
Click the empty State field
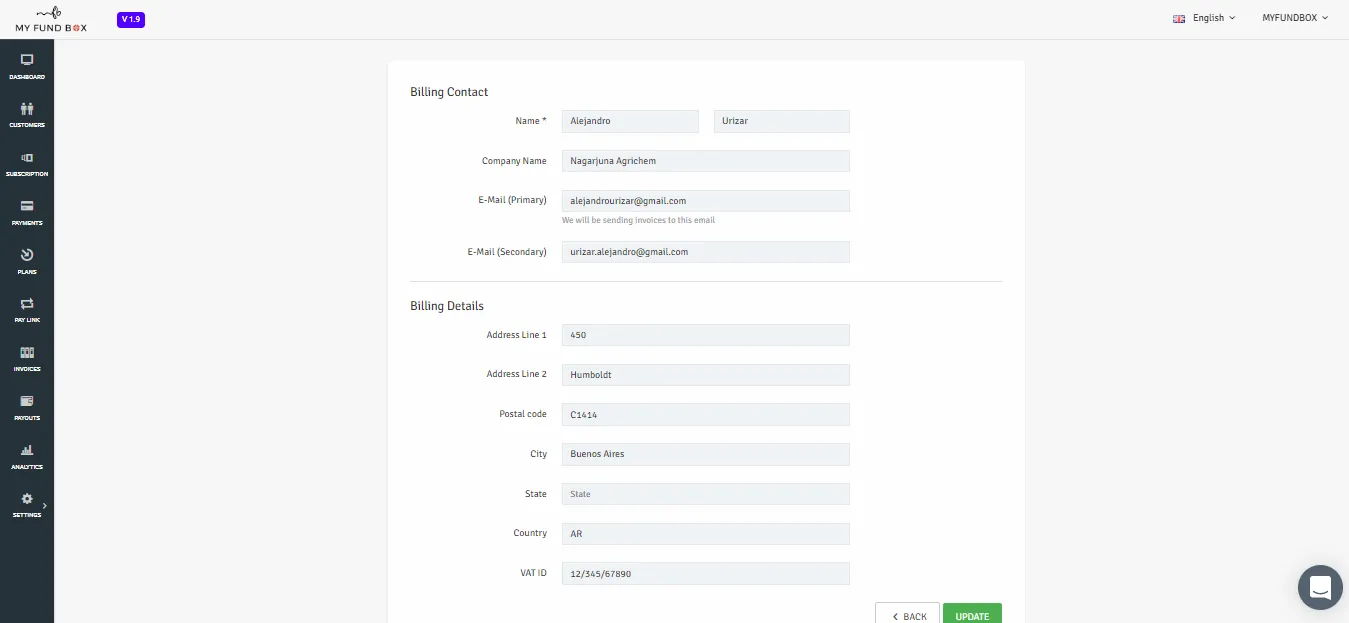[706, 494]
